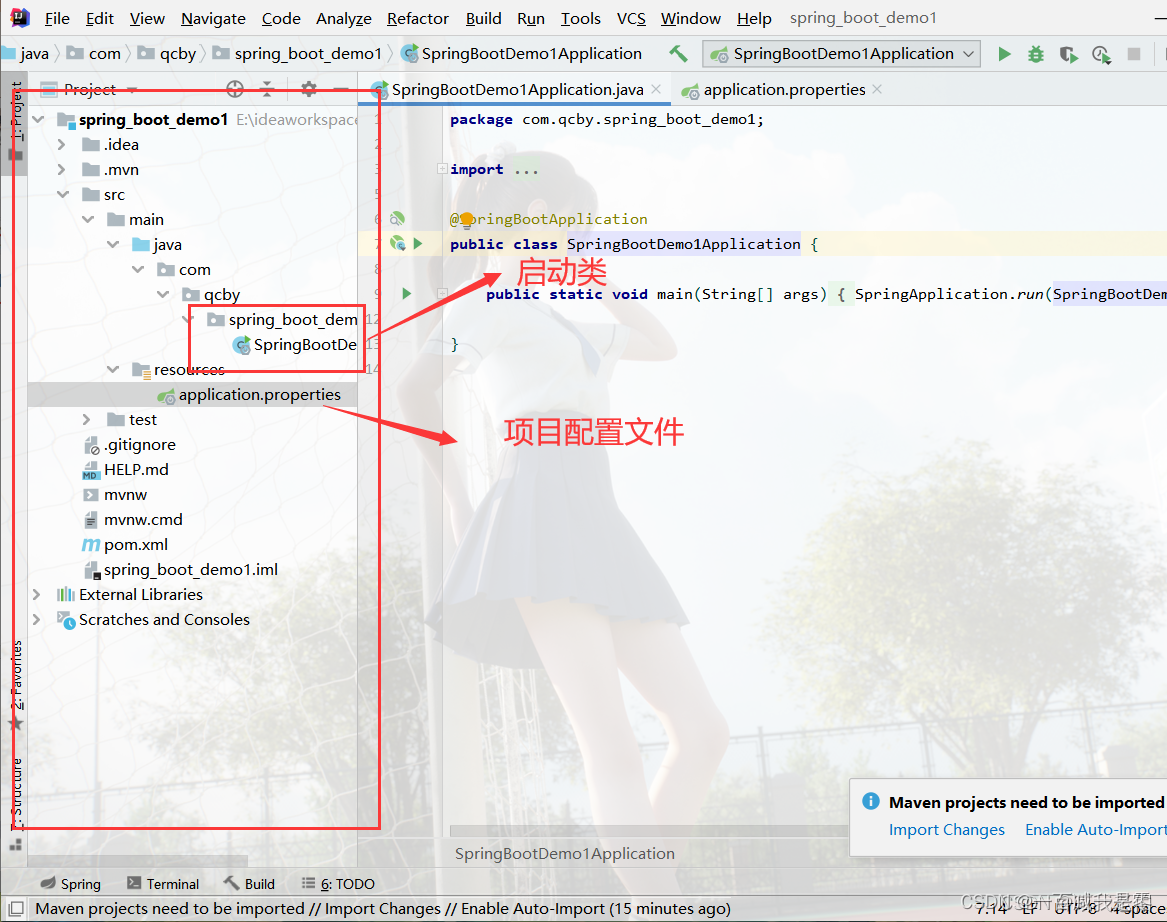
Task: Open the Spring tool window
Action: click(71, 883)
